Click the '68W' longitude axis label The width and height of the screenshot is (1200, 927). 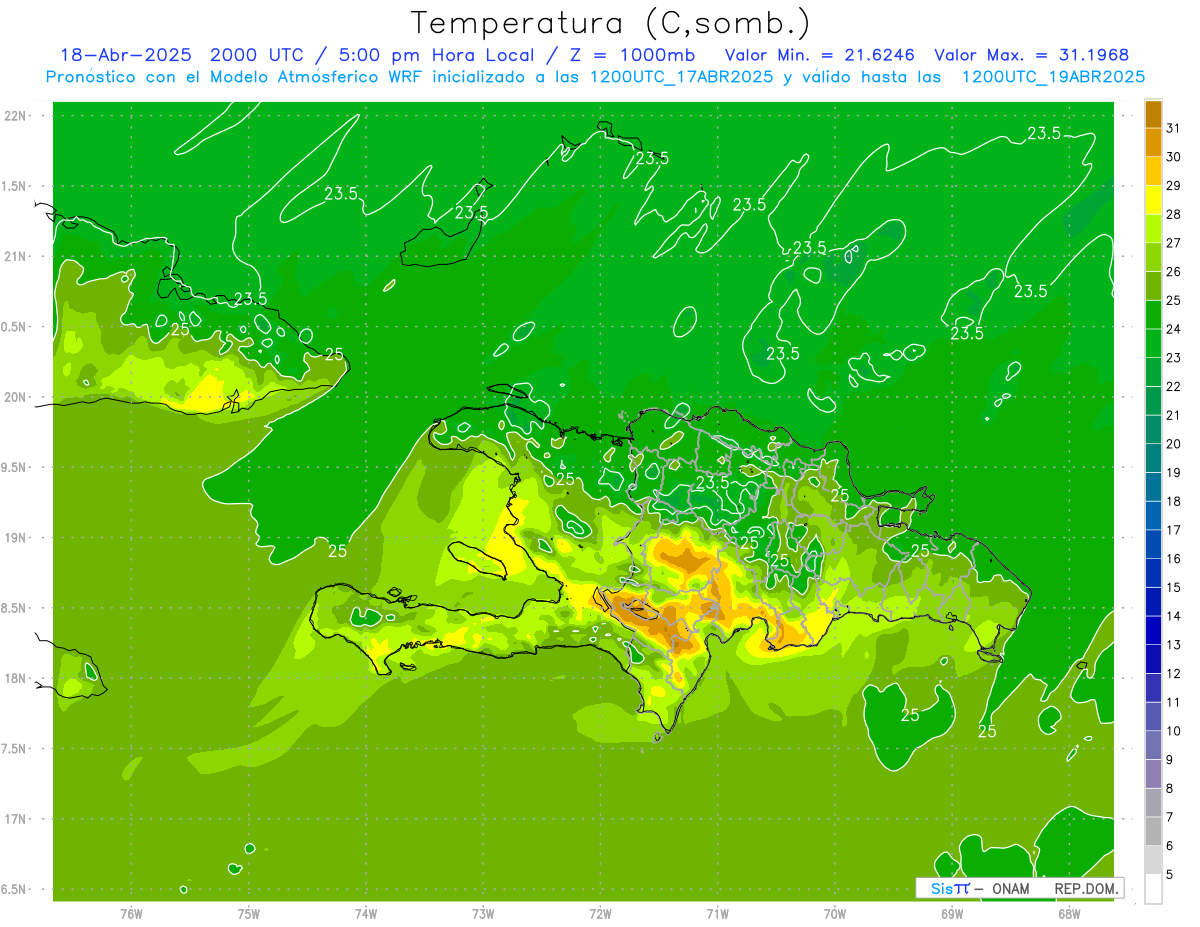click(x=1069, y=914)
